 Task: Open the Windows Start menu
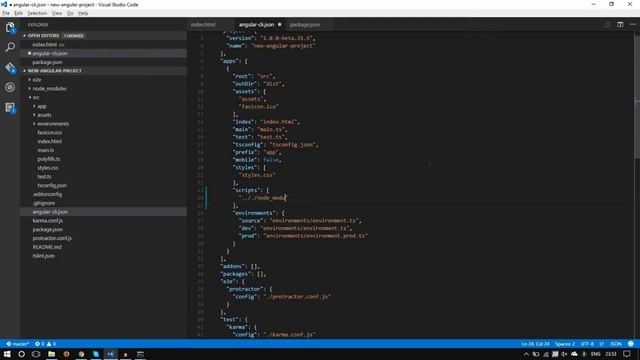coord(7,354)
